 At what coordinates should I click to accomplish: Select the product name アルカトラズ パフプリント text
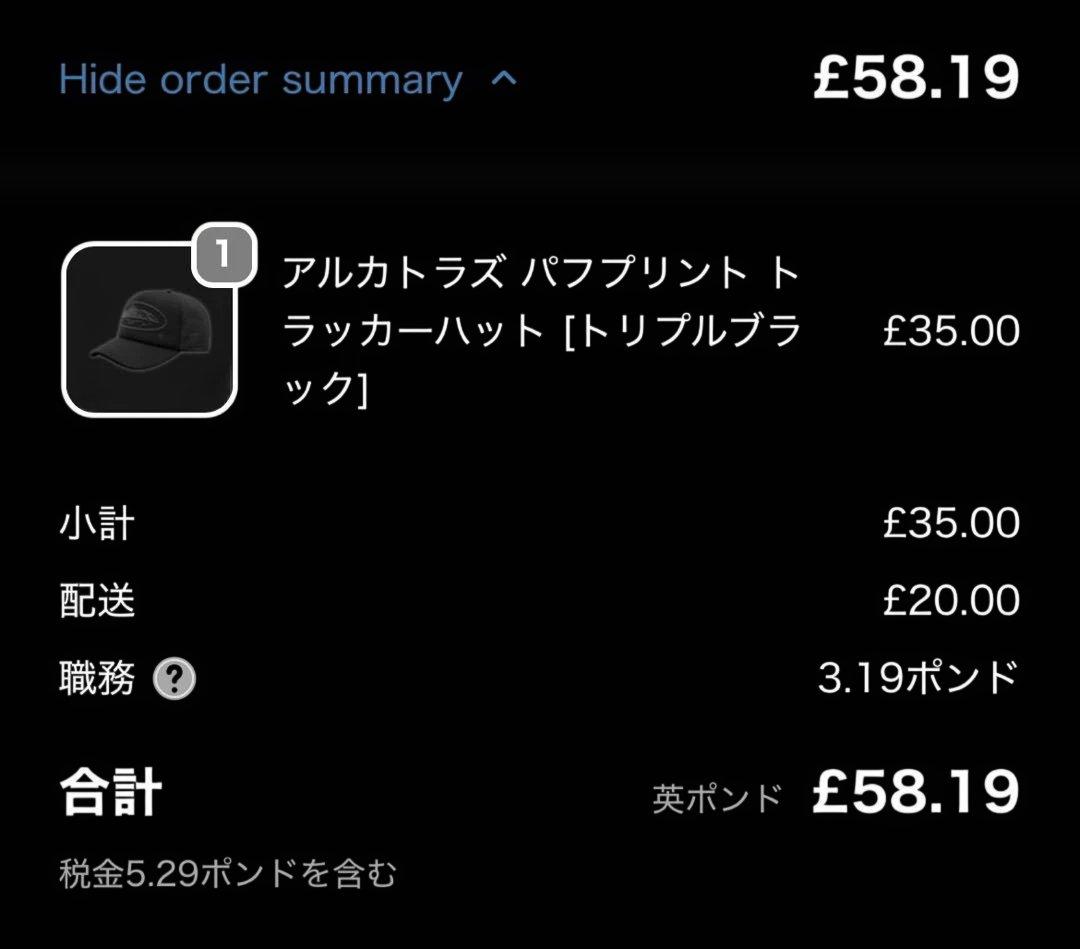click(515, 273)
